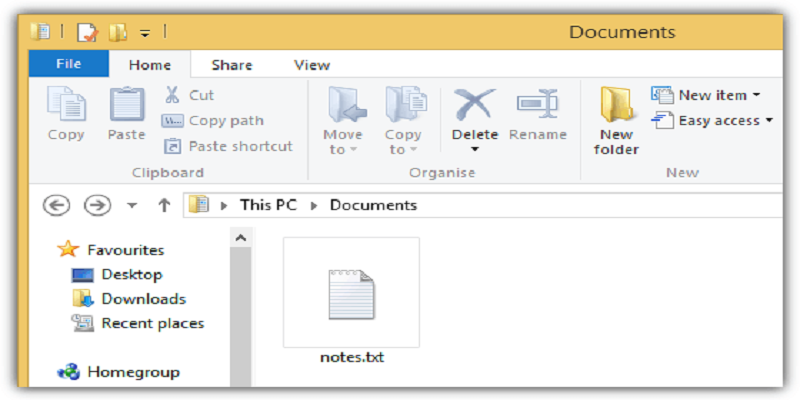Click the Paste clipboard icon
This screenshot has height=400, width=800.
click(x=127, y=105)
